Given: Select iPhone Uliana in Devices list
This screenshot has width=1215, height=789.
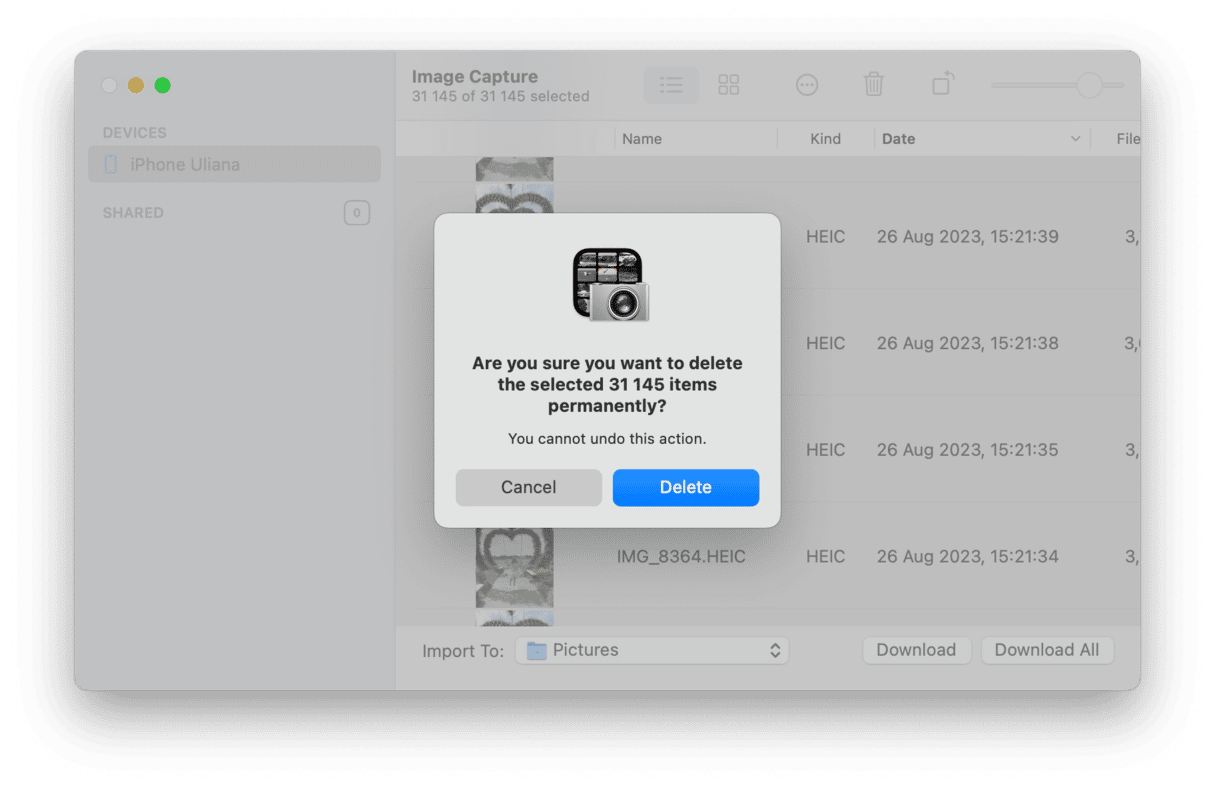Looking at the screenshot, I should [185, 165].
